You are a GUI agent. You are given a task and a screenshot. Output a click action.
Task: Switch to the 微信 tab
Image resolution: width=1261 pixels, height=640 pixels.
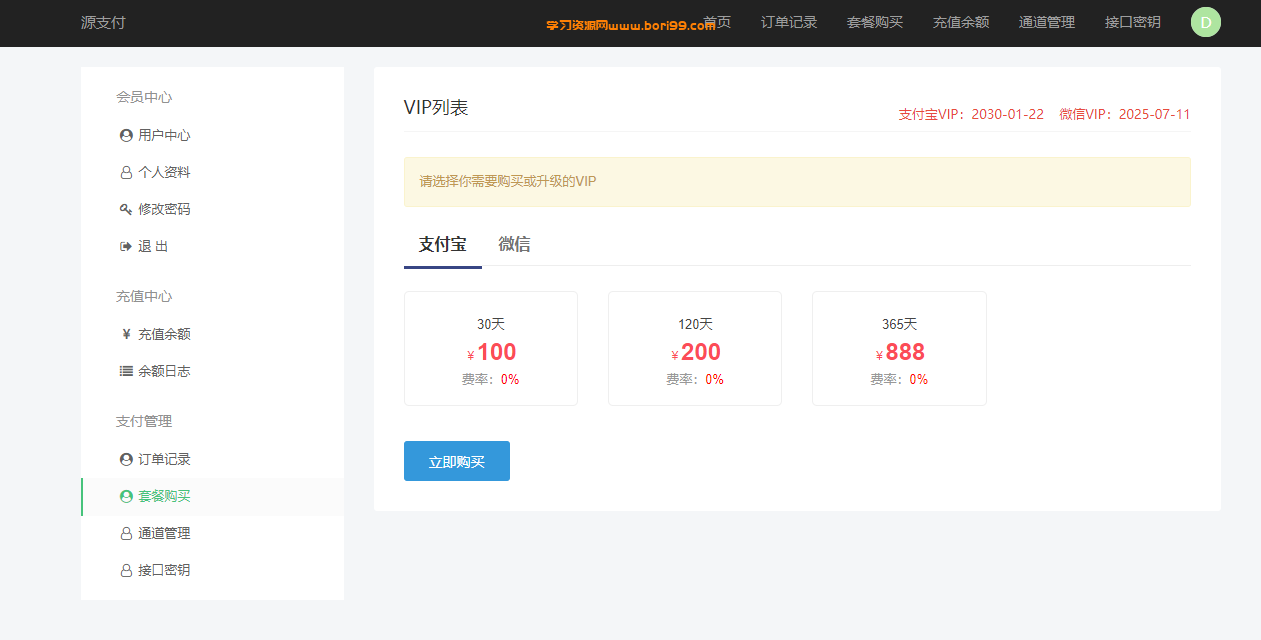(x=514, y=244)
